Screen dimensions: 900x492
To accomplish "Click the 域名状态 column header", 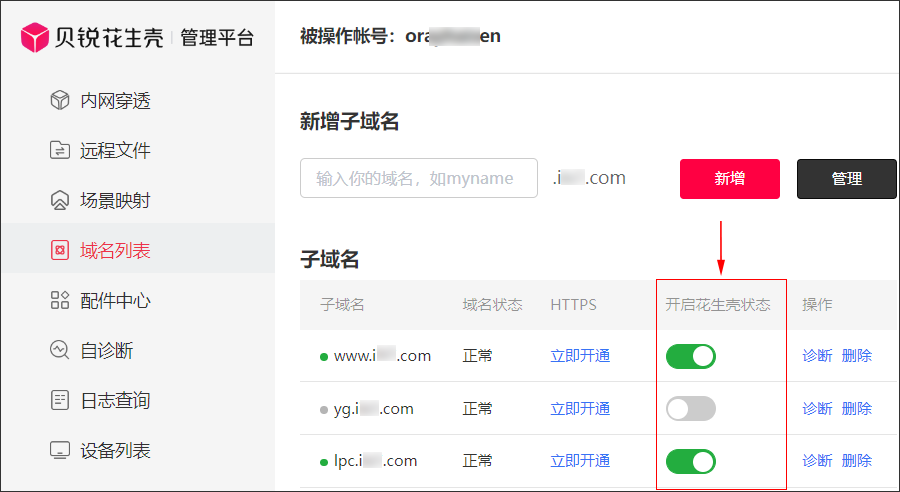I will click(x=492, y=304).
